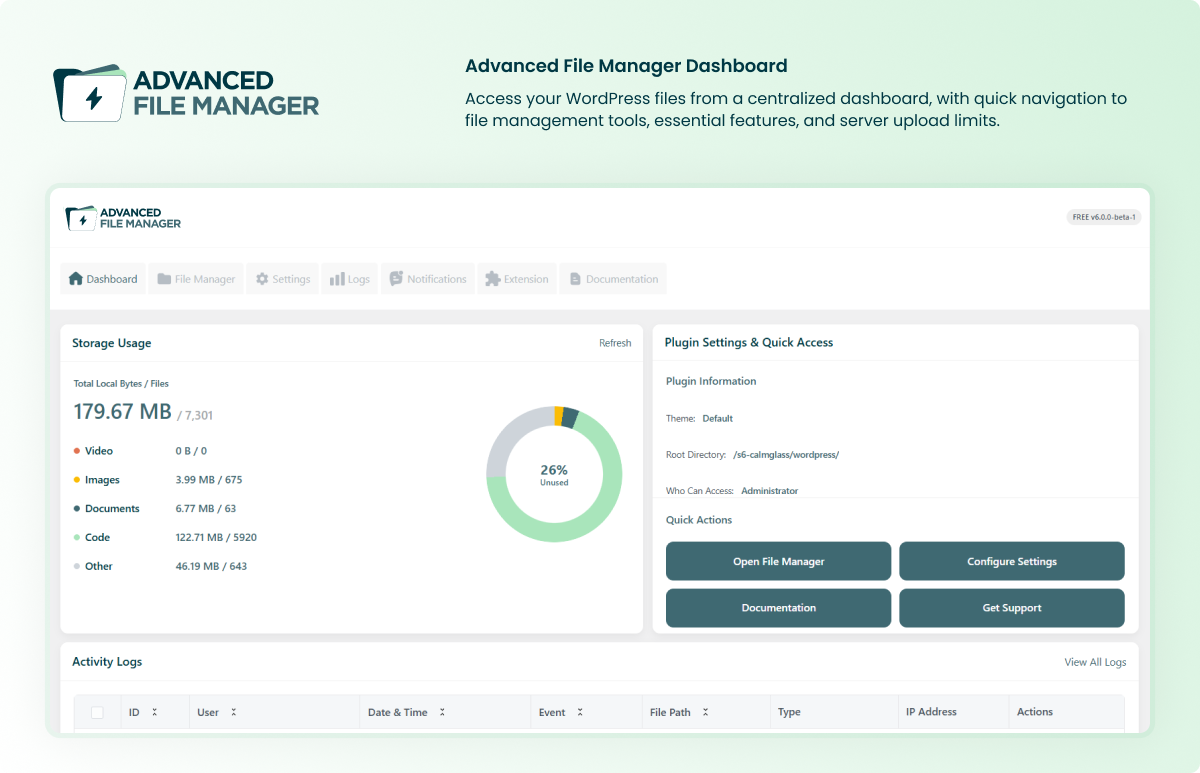This screenshot has height=773, width=1200.
Task: Refresh the Storage Usage data
Action: coord(615,343)
